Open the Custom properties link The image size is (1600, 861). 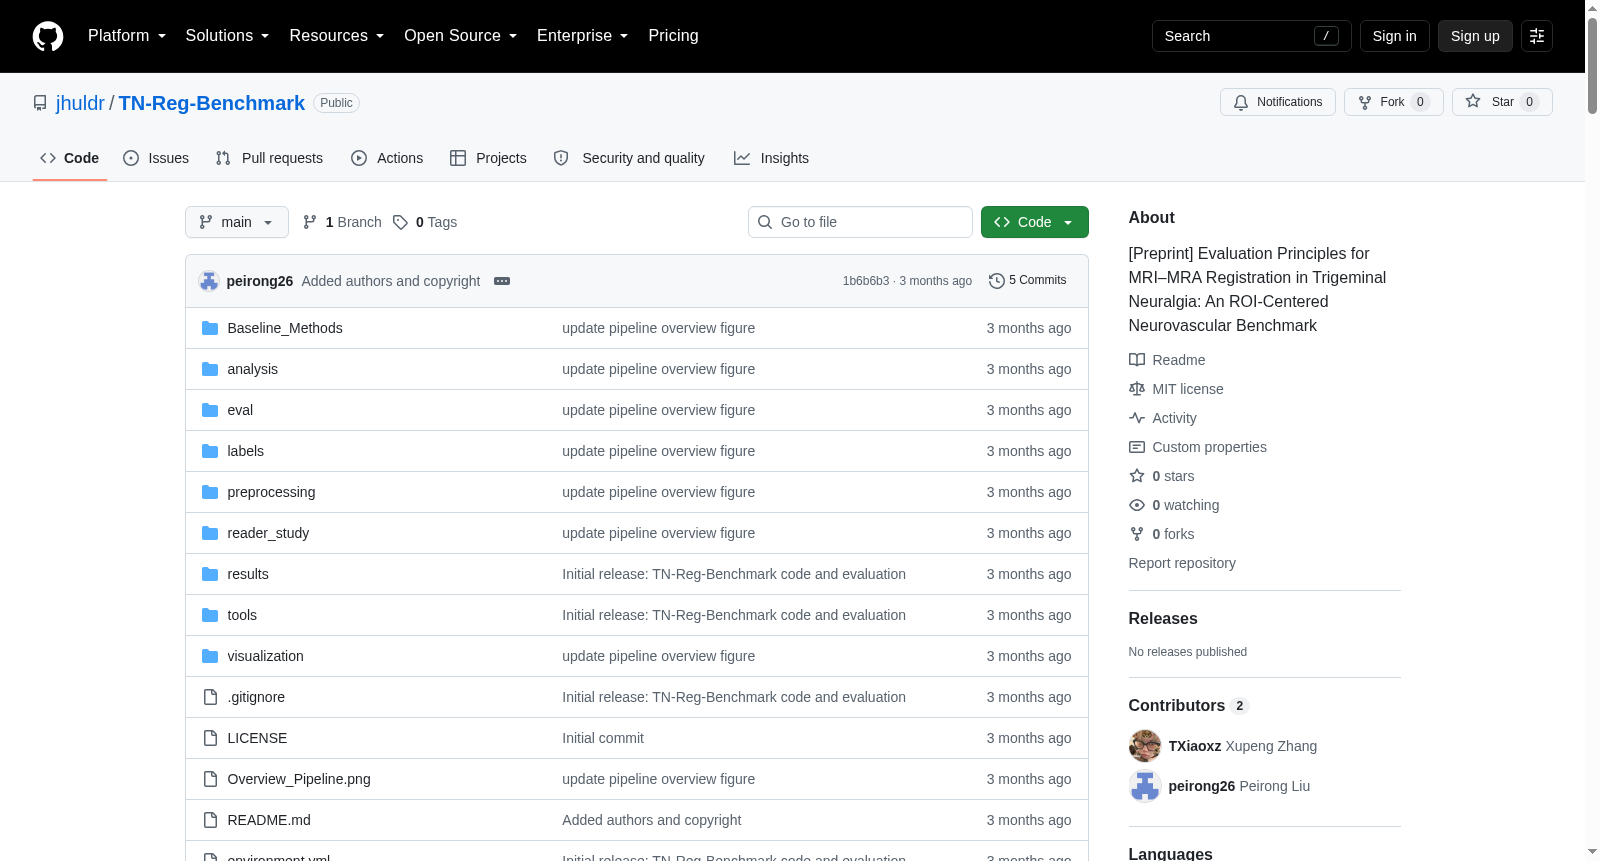pos(1198,447)
